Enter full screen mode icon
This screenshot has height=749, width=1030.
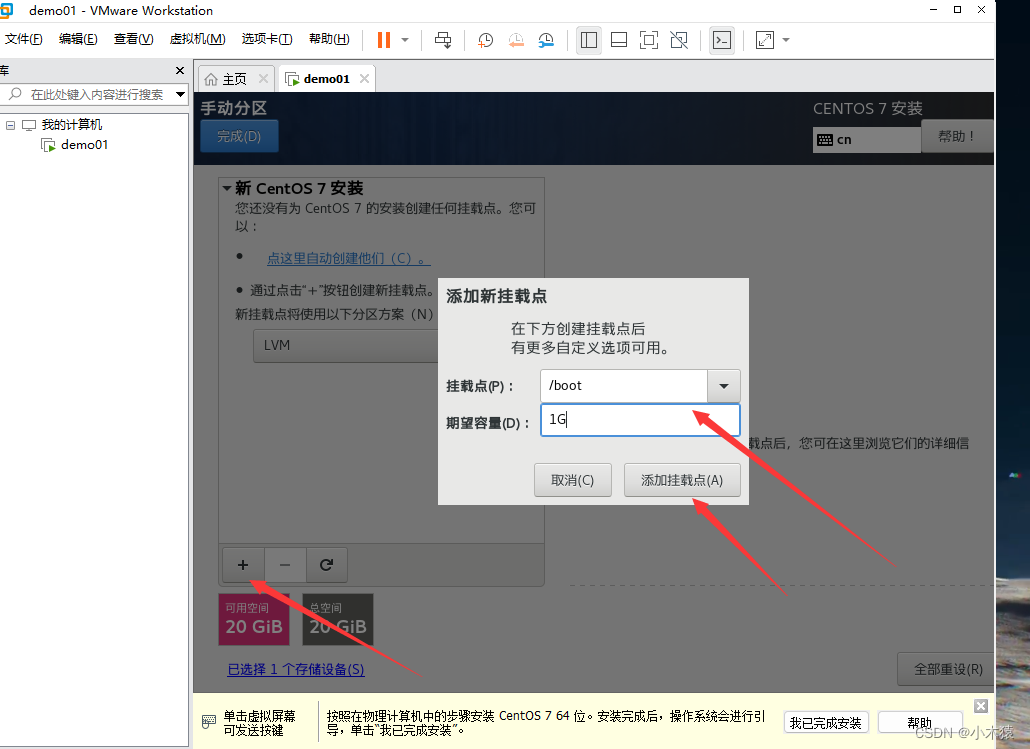tap(649, 40)
